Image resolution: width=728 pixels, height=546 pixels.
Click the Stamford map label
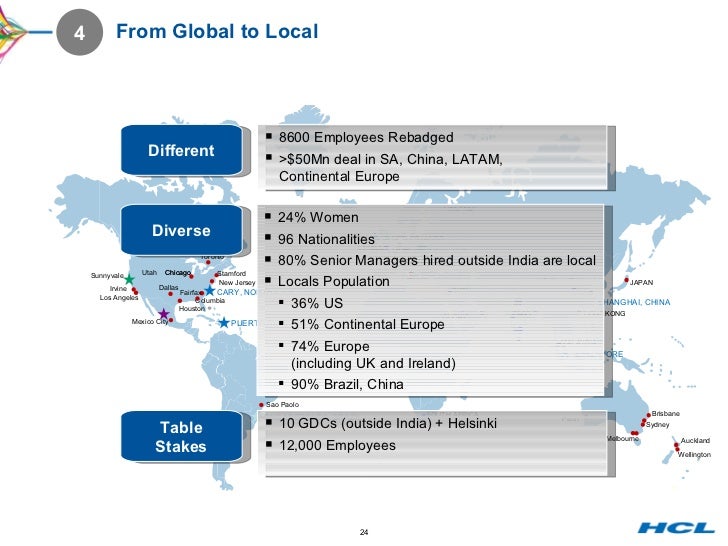click(232, 273)
